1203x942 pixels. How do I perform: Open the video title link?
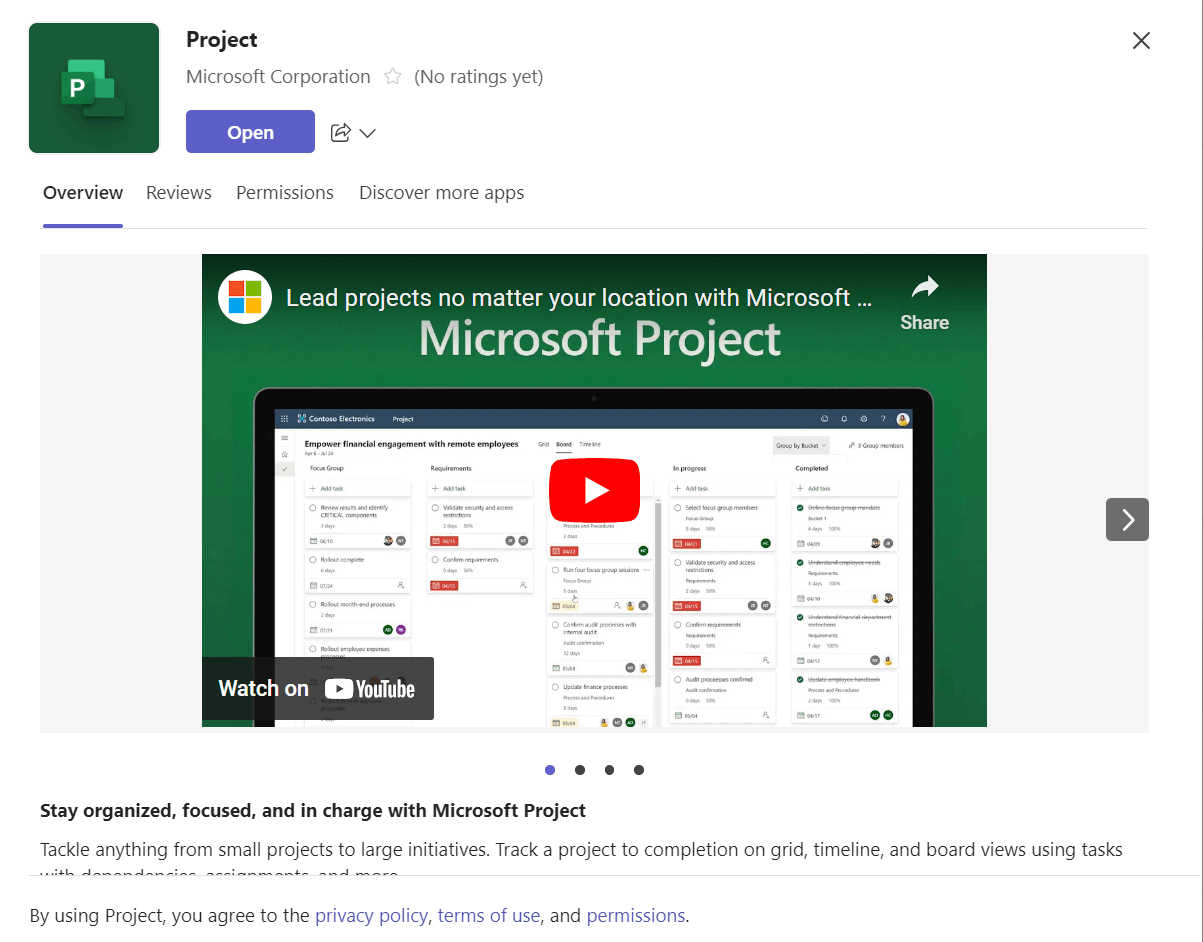click(x=579, y=298)
